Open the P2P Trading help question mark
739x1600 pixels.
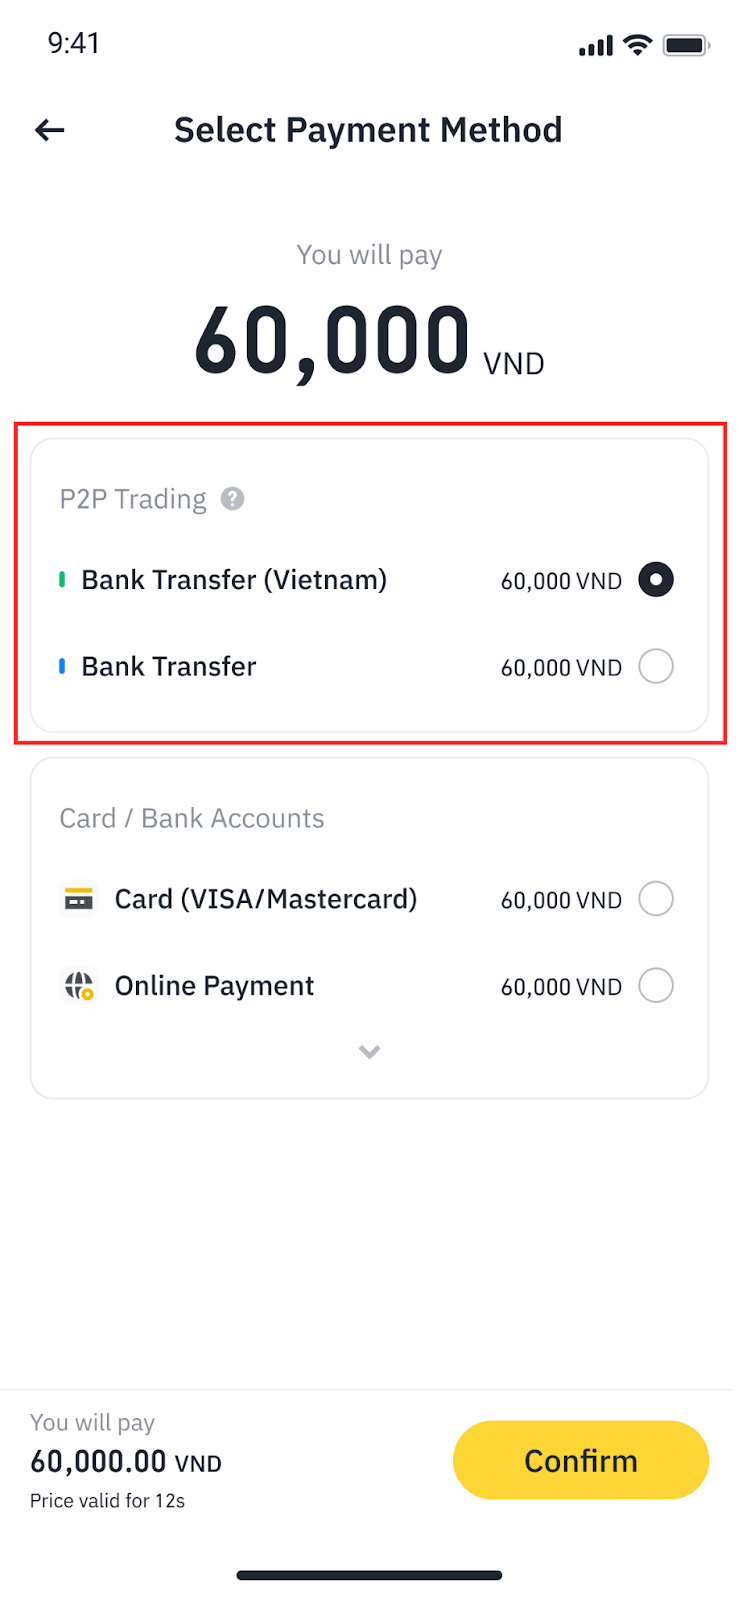click(x=233, y=498)
